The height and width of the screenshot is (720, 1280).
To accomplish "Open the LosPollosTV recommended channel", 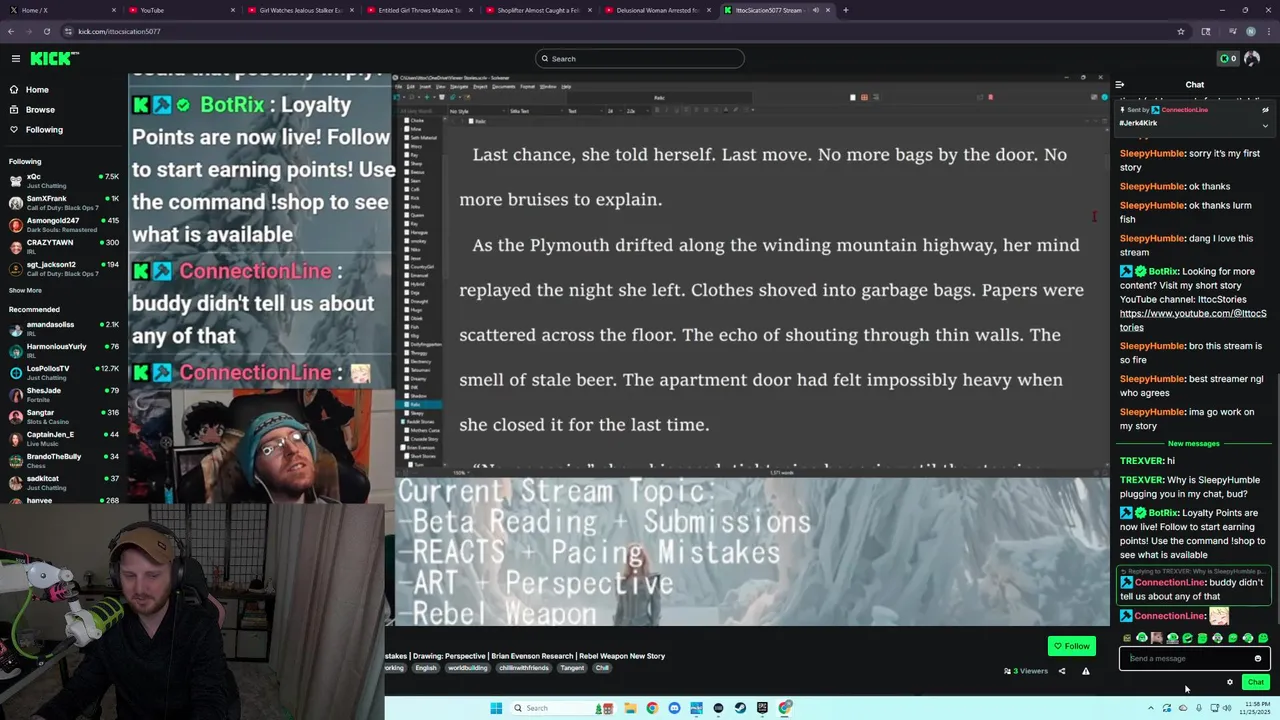I will 64,373.
